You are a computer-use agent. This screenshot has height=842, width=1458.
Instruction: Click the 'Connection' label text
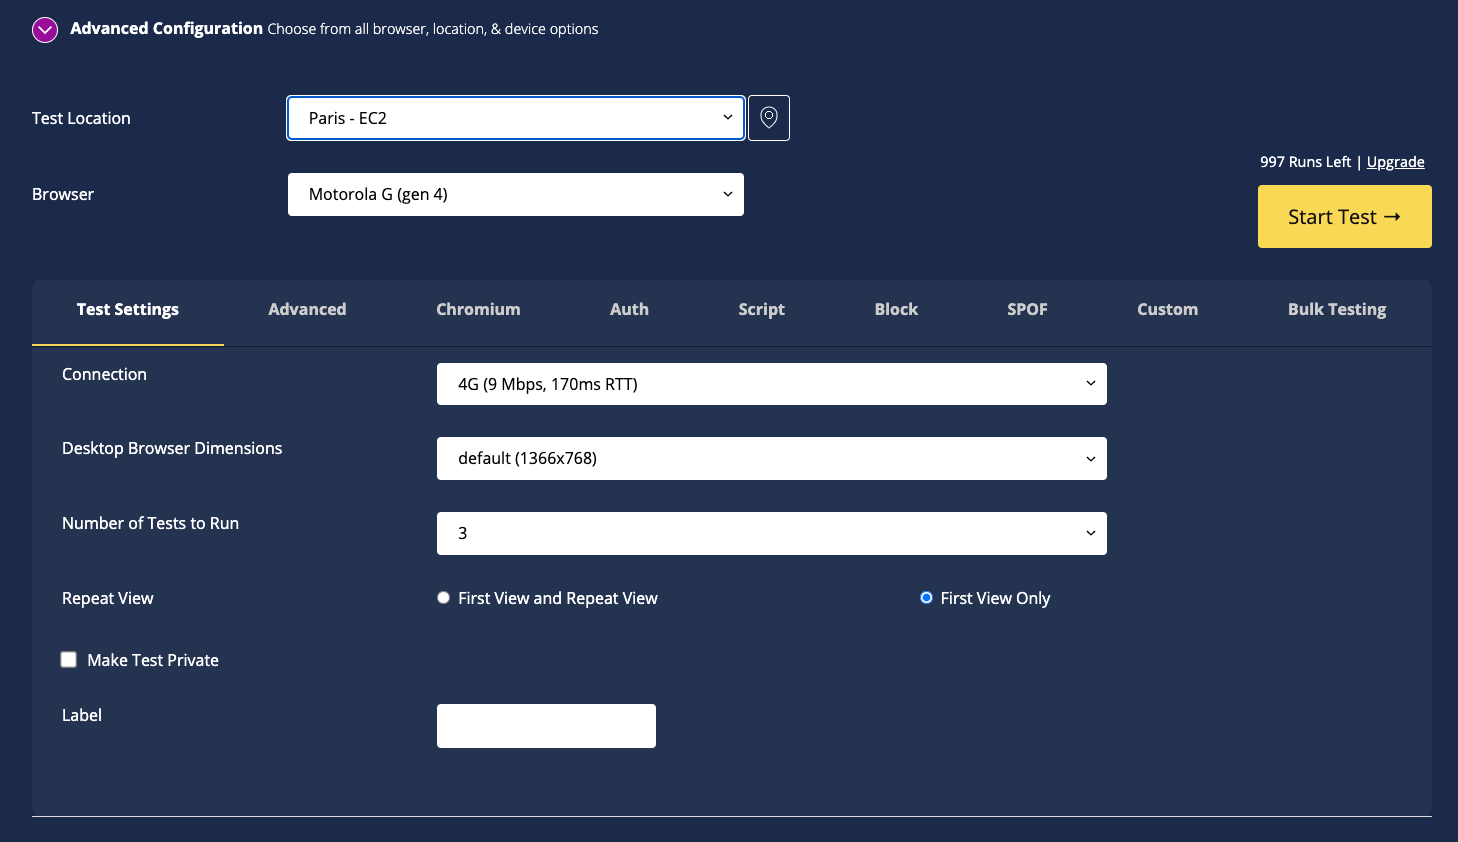coord(104,374)
